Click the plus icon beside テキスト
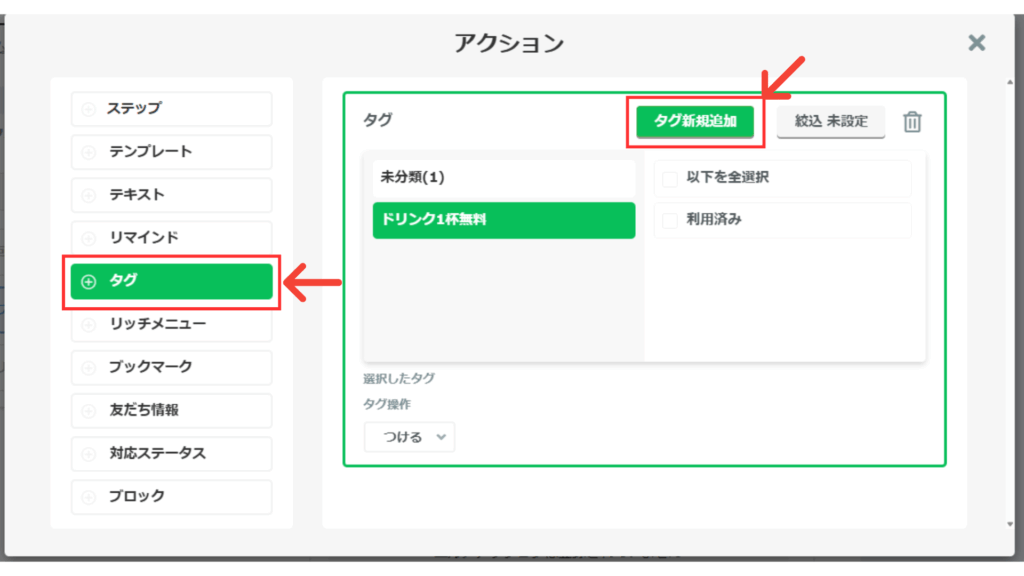The image size is (1024, 576). tap(88, 195)
